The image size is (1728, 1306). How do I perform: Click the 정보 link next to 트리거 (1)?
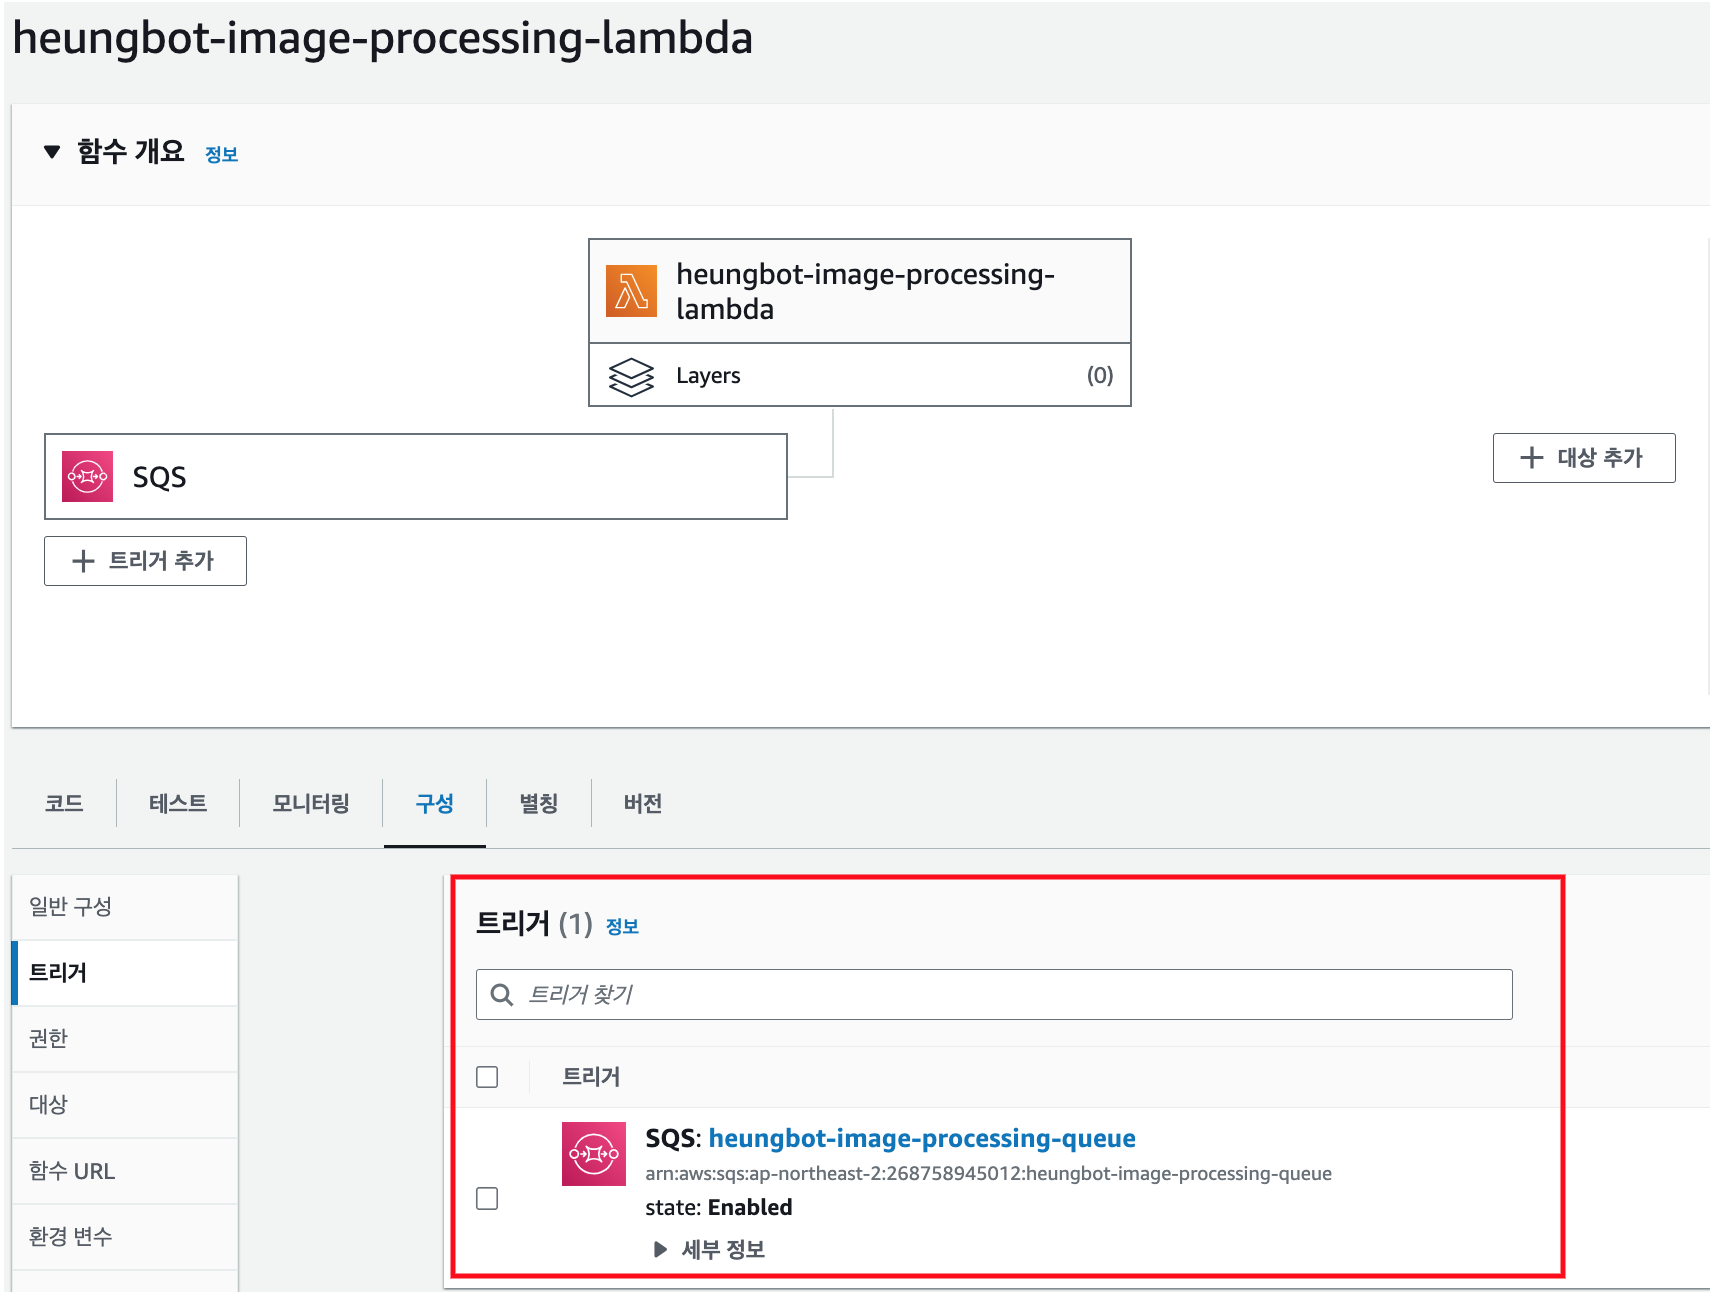pos(624,926)
